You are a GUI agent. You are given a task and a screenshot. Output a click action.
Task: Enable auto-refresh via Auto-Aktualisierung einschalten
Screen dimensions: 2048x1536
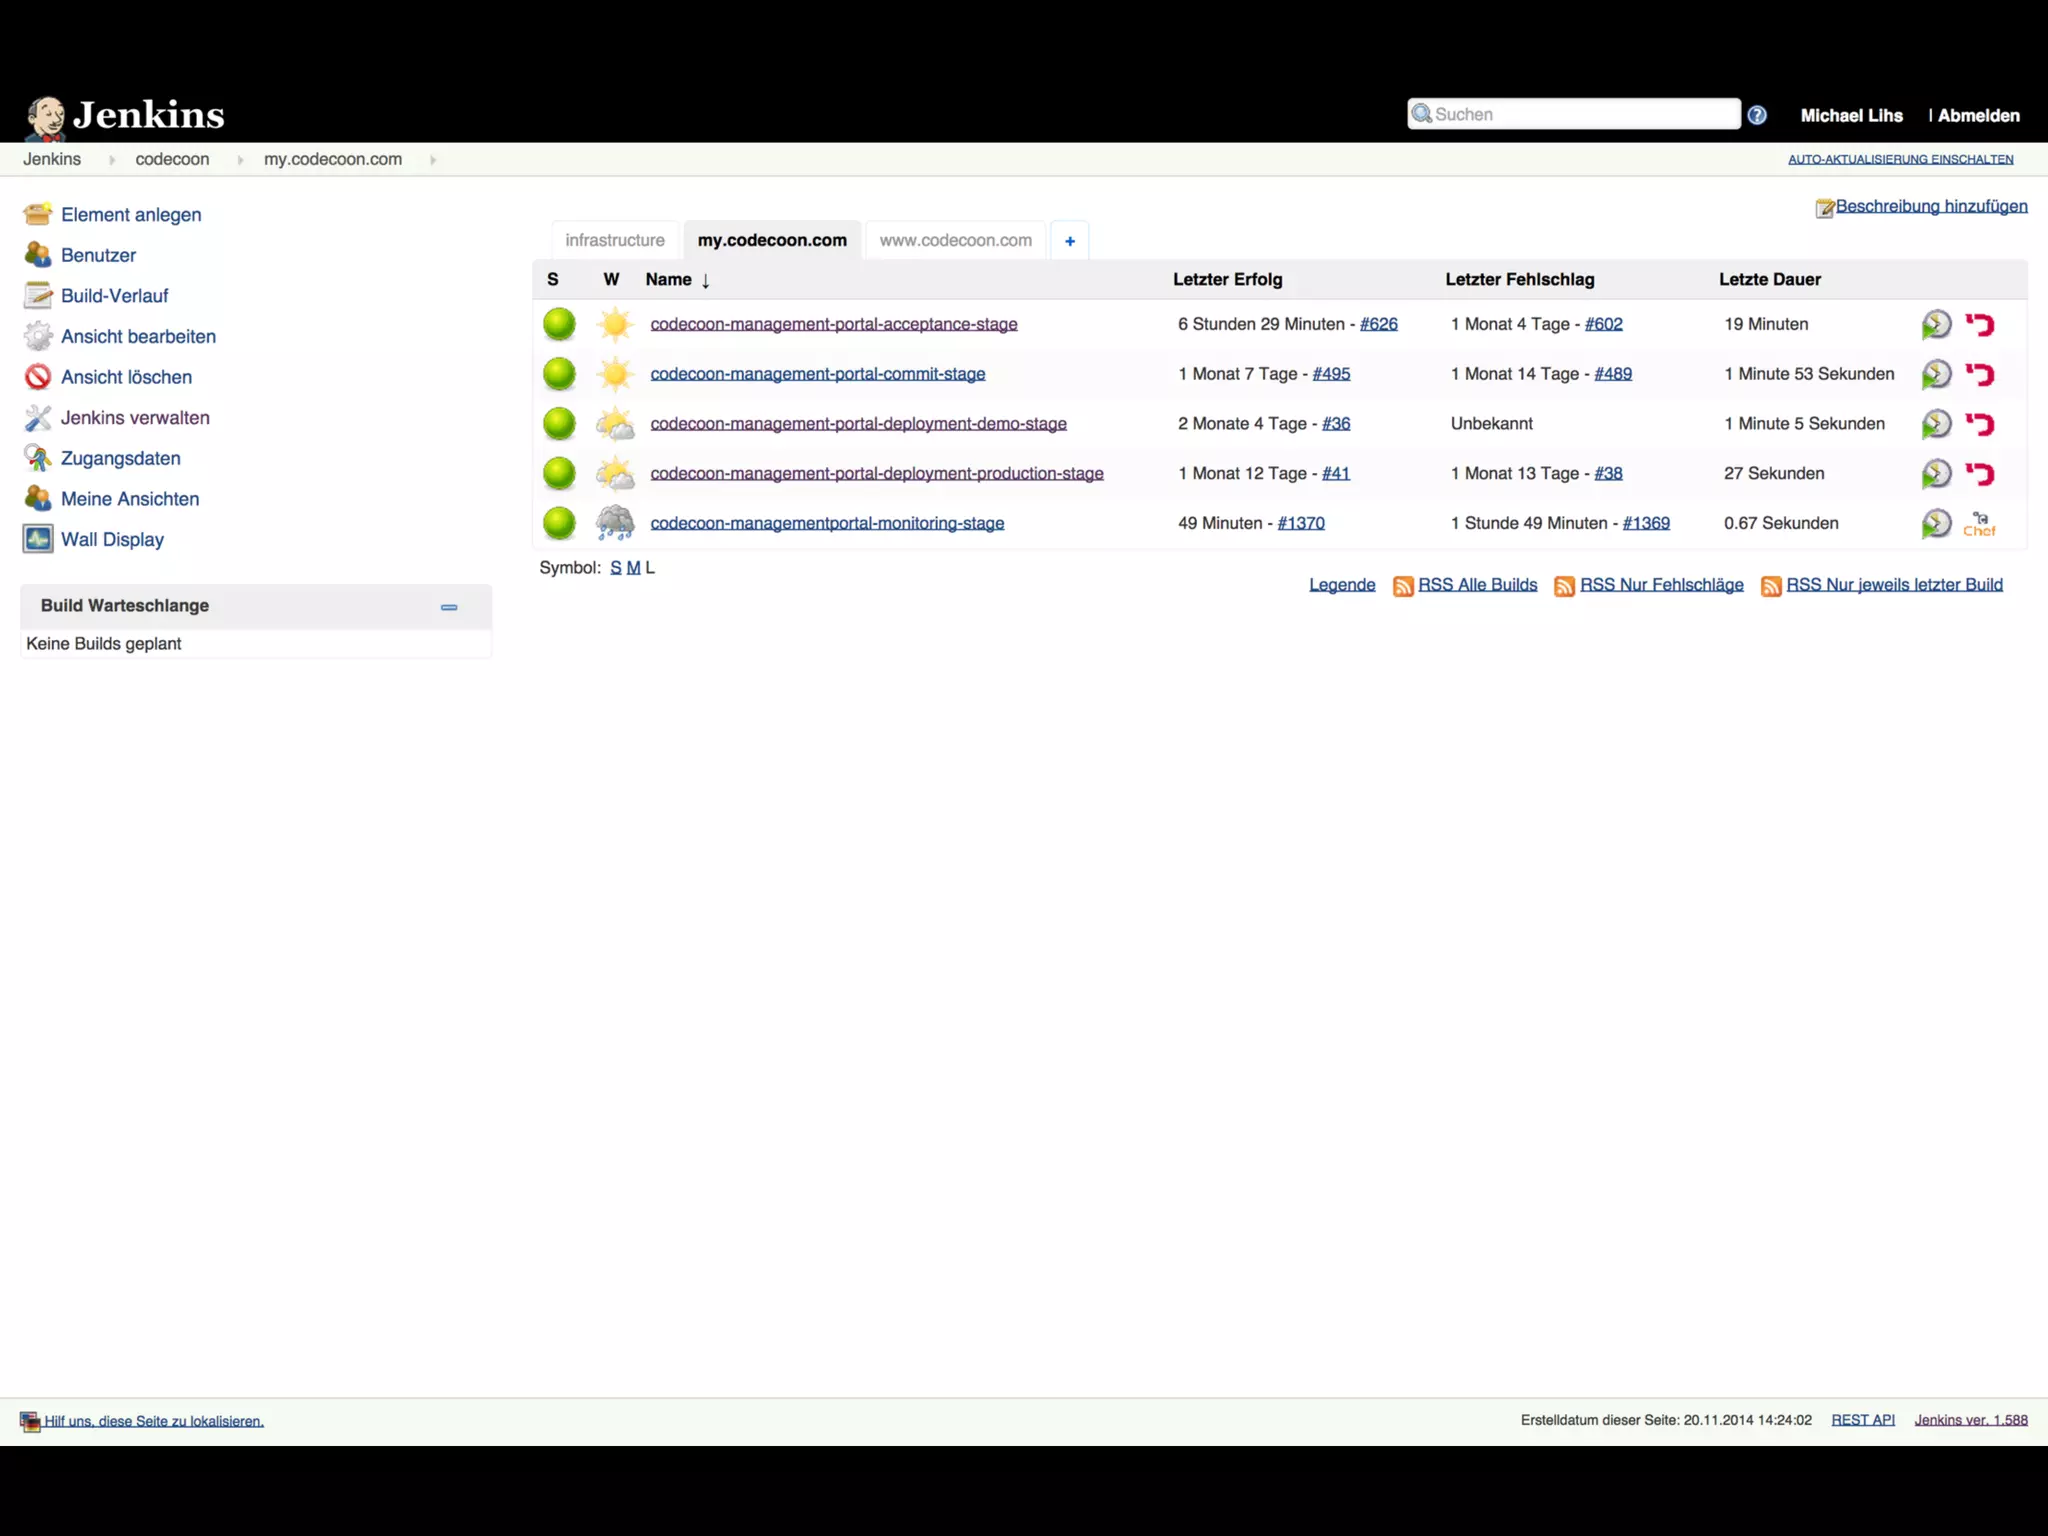pyautogui.click(x=1900, y=159)
